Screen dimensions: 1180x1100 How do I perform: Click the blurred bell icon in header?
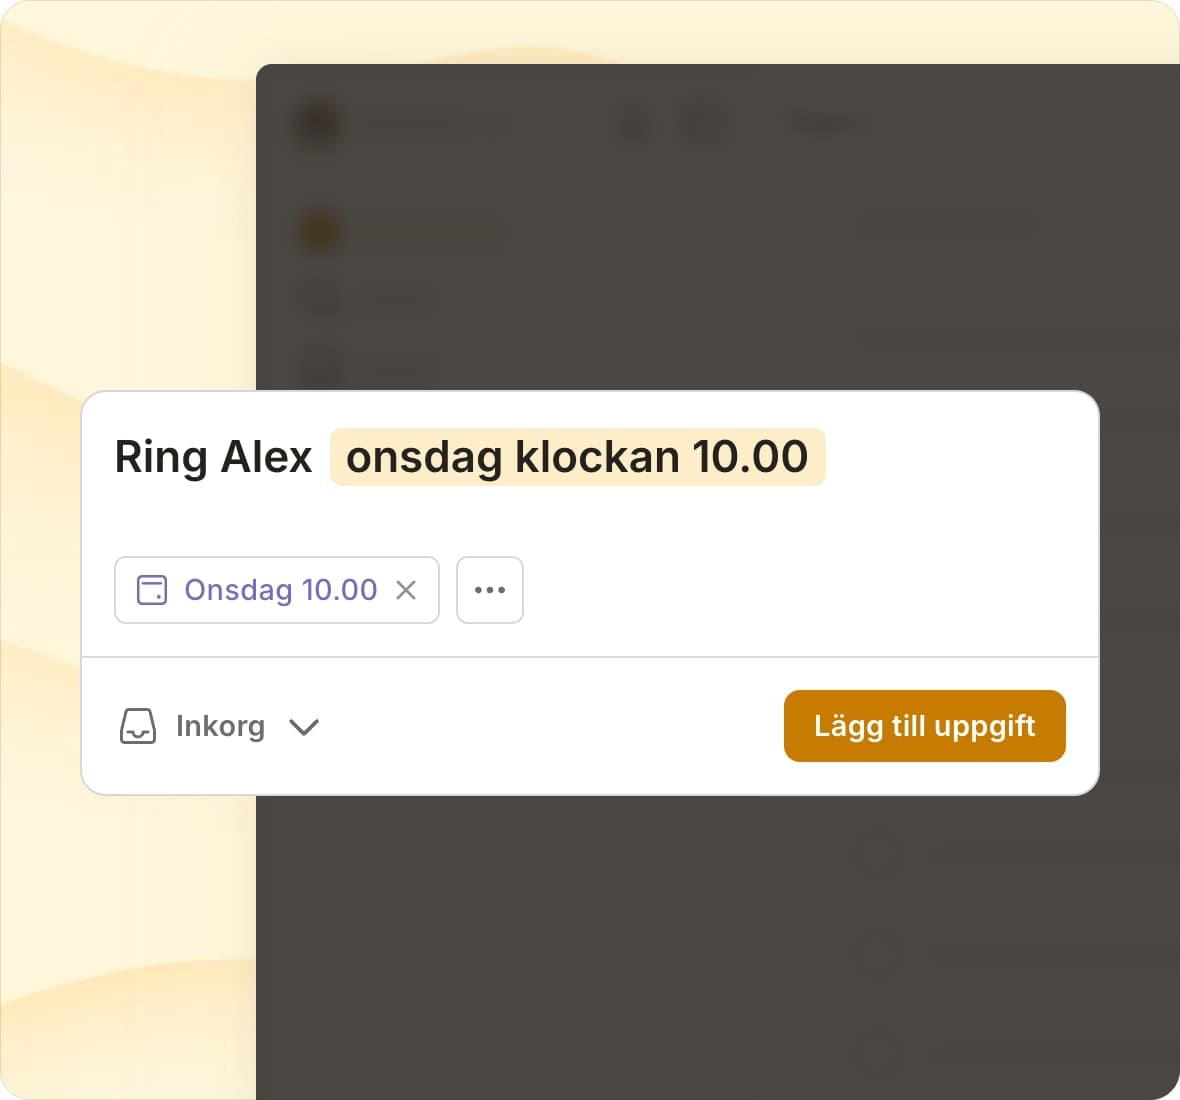coord(636,125)
